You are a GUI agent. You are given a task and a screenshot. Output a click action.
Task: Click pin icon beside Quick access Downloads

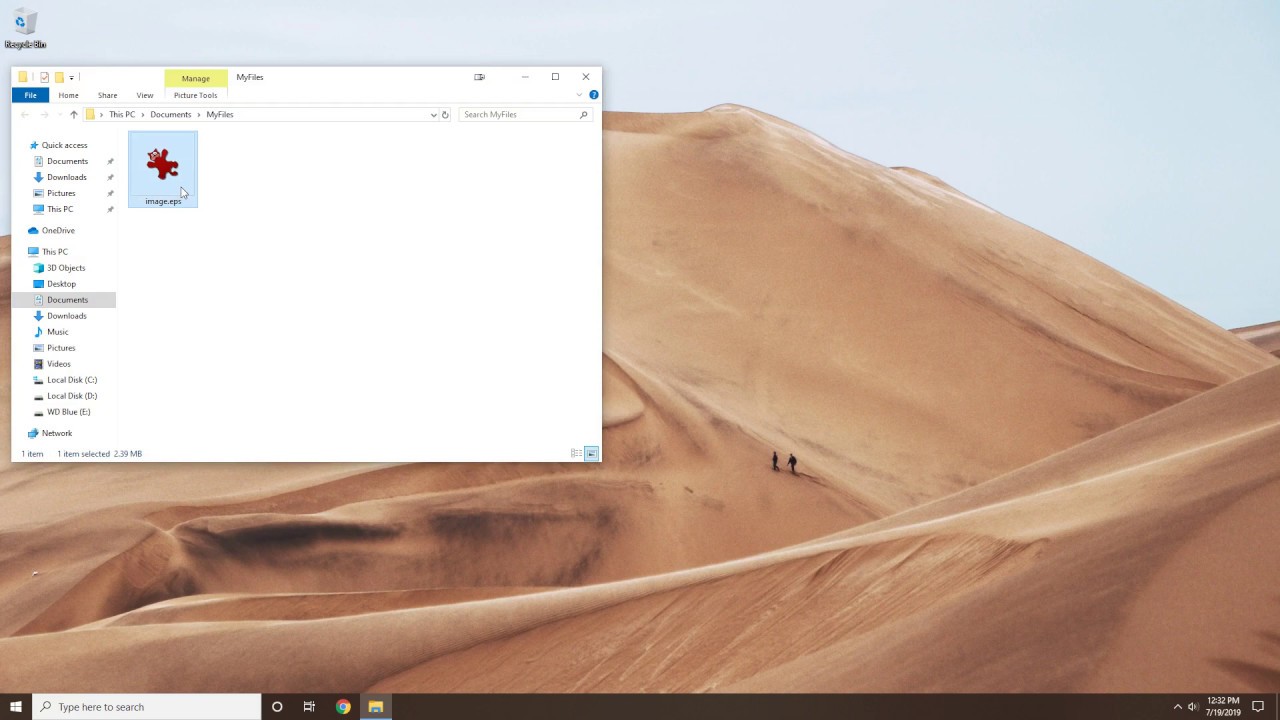pos(110,177)
